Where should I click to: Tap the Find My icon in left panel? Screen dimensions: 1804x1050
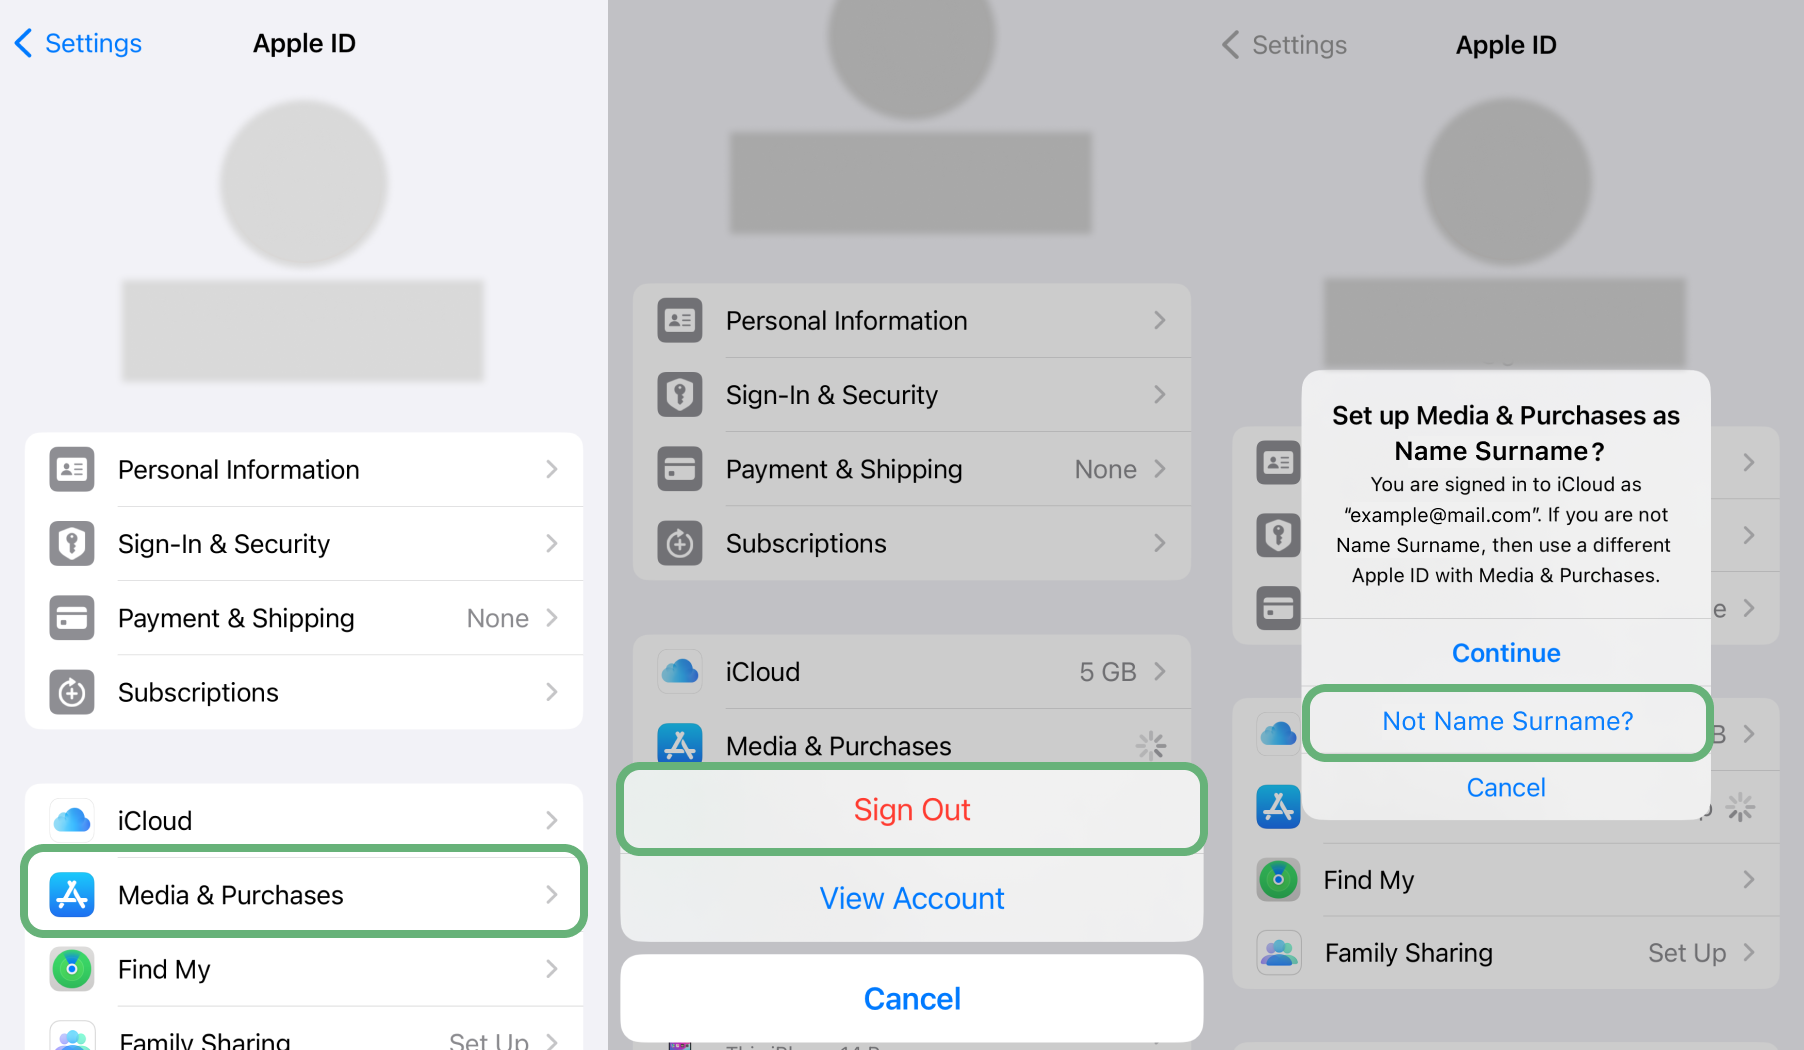click(72, 969)
